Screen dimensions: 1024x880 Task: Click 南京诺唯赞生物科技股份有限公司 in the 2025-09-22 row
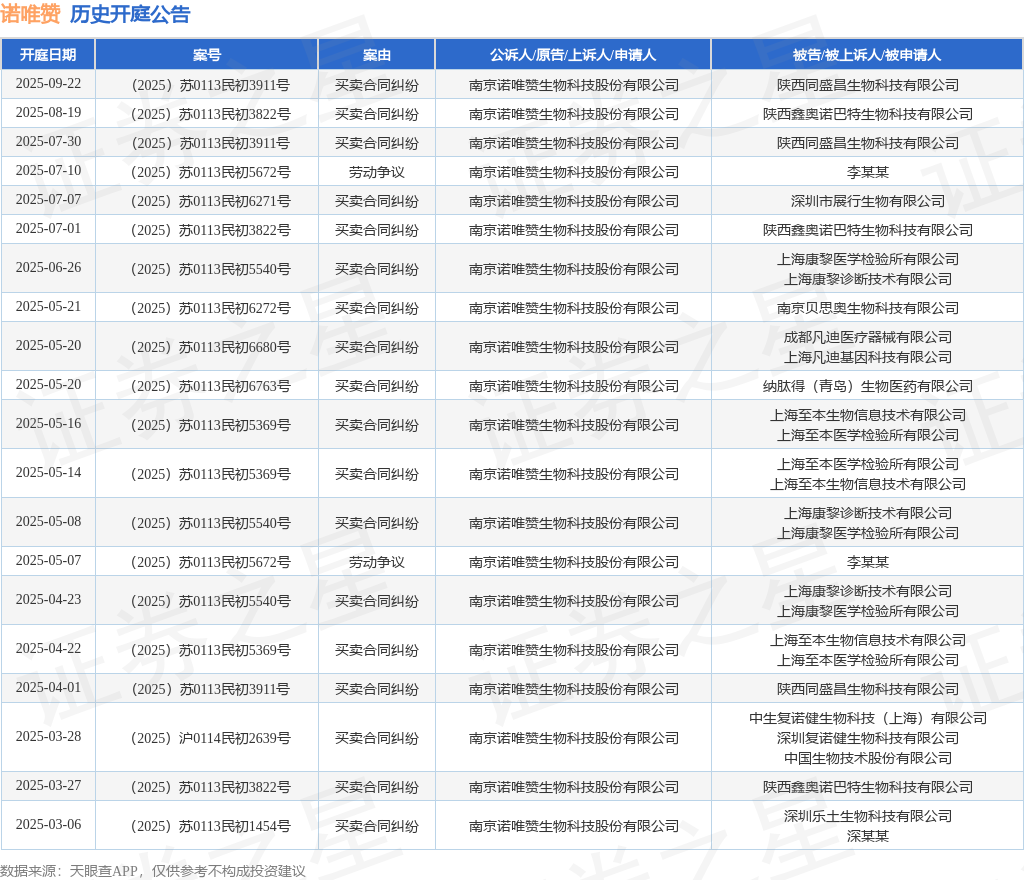(x=573, y=86)
